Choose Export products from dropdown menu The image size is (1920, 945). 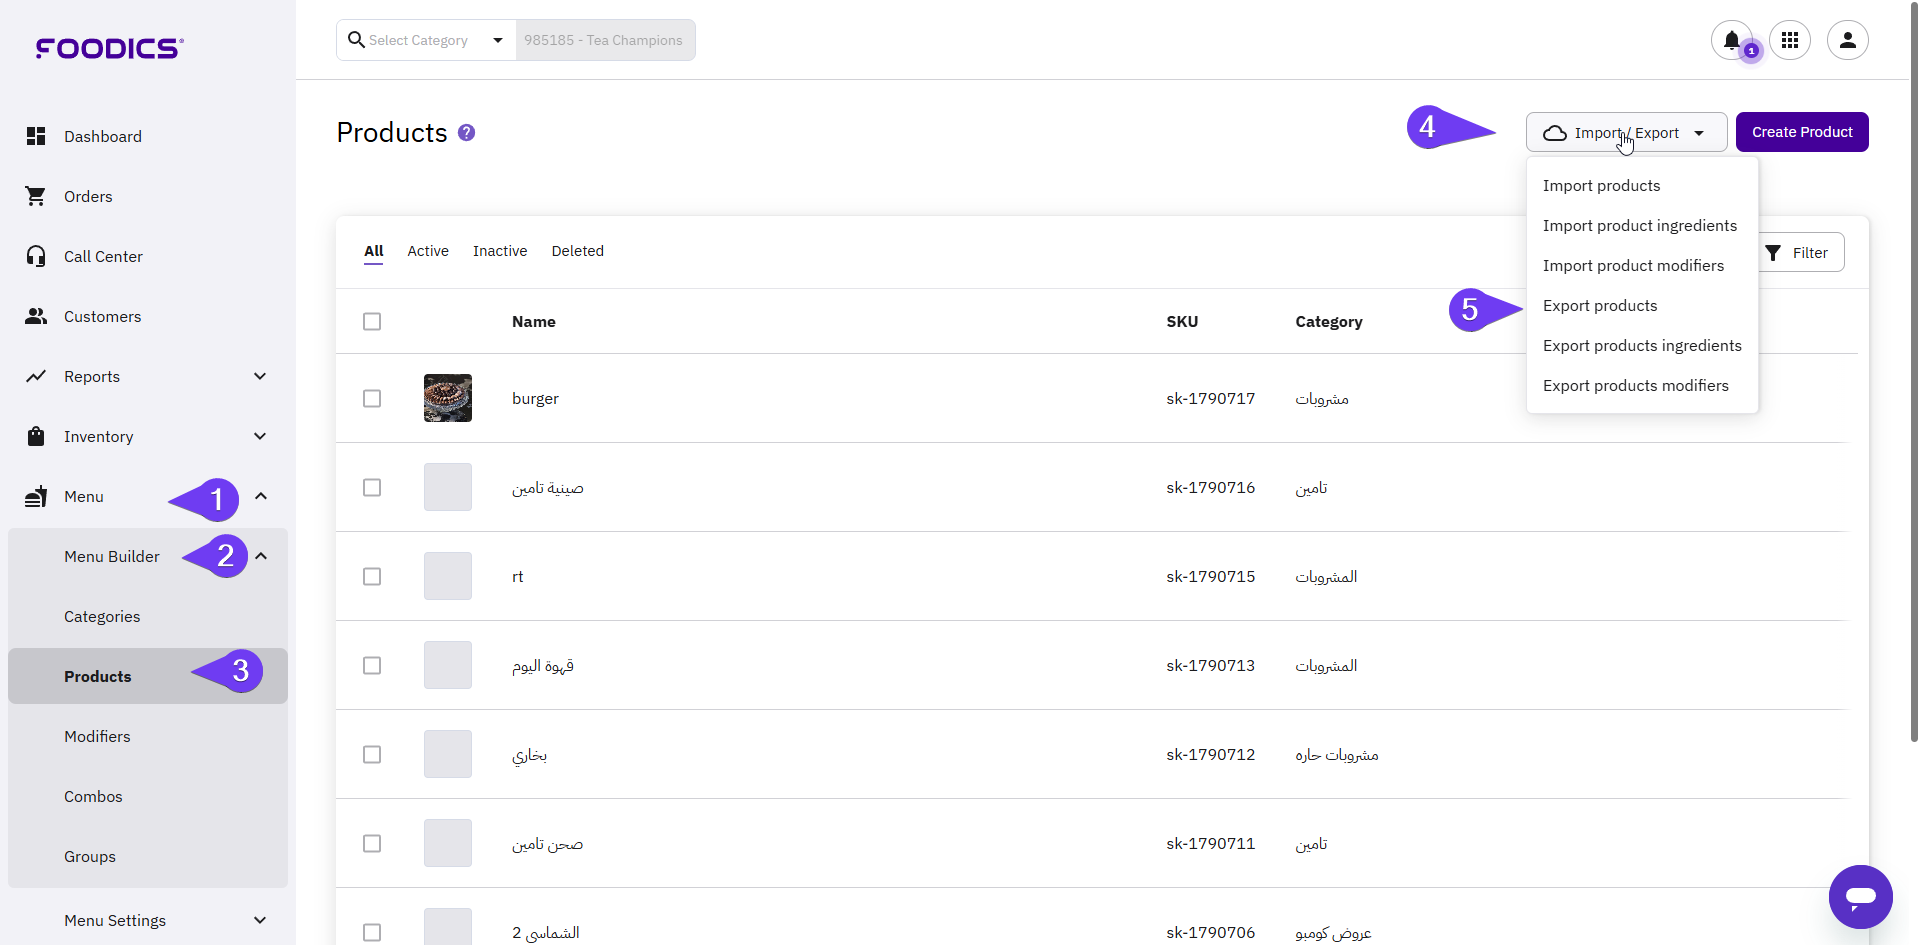tap(1600, 306)
